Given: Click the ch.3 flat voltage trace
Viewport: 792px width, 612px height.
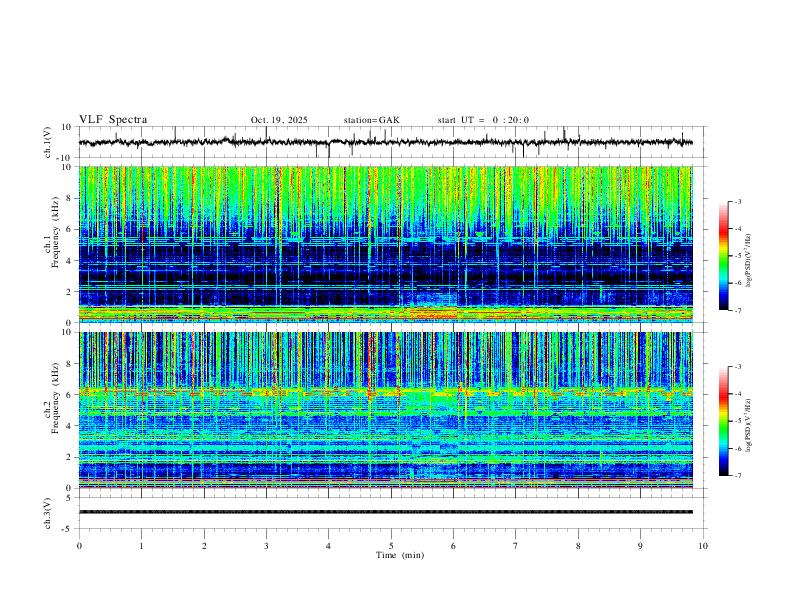Looking at the screenshot, I should pos(385,512).
